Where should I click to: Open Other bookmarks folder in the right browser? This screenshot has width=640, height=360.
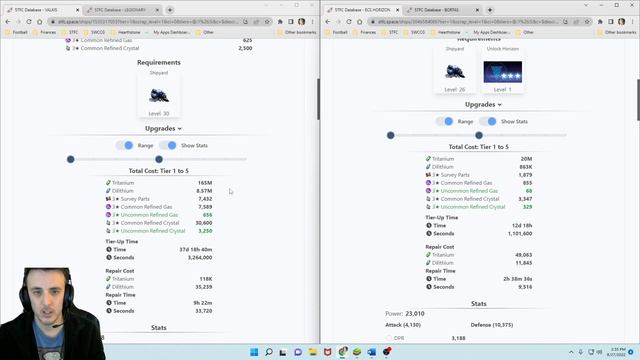tap(616, 32)
